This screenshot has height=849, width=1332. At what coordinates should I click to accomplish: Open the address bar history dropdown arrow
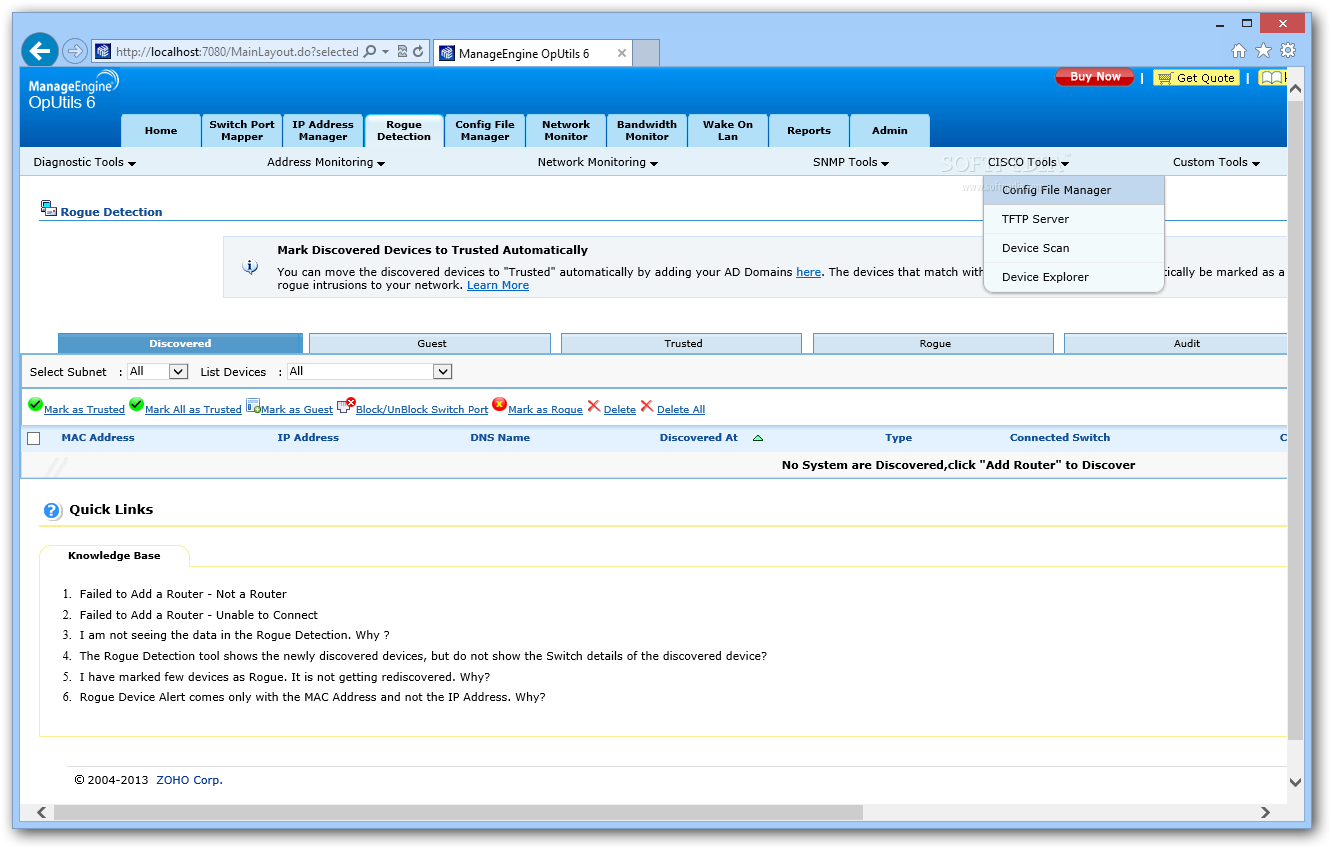tap(386, 52)
